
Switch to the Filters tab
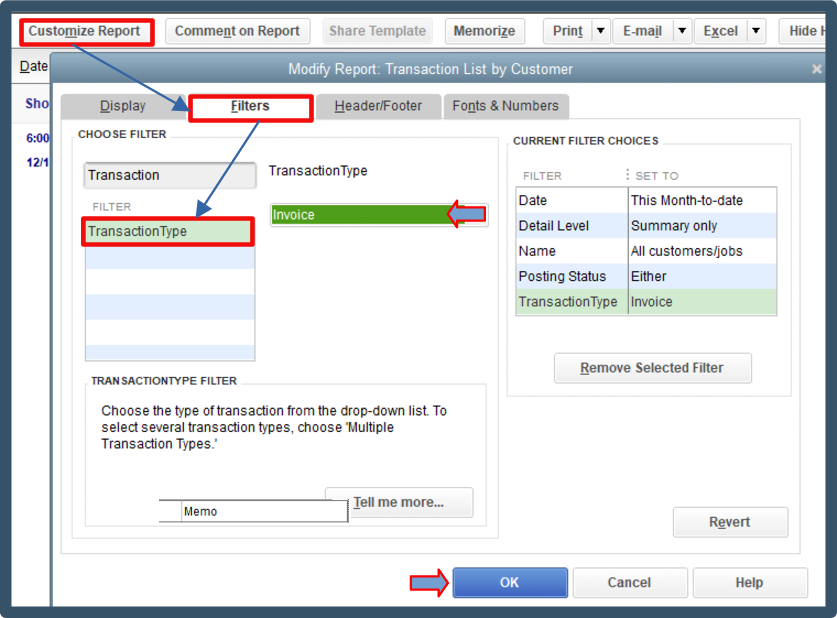click(x=250, y=106)
